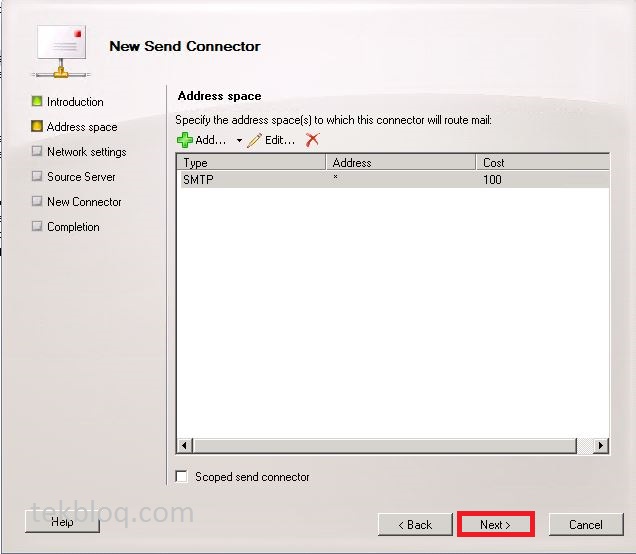Click the cost value 100

[492, 179]
